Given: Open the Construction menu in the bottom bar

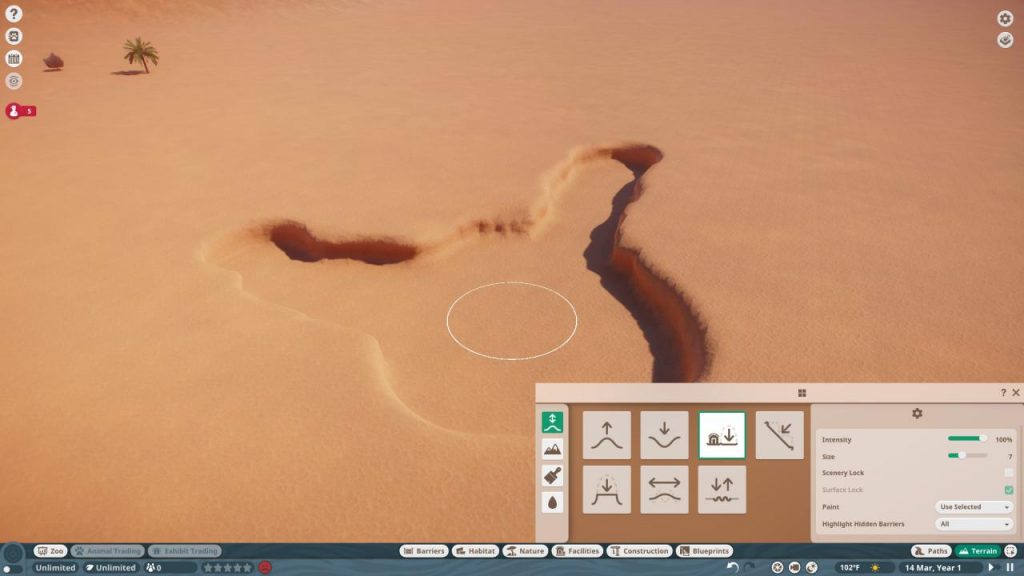Looking at the screenshot, I should 640,550.
